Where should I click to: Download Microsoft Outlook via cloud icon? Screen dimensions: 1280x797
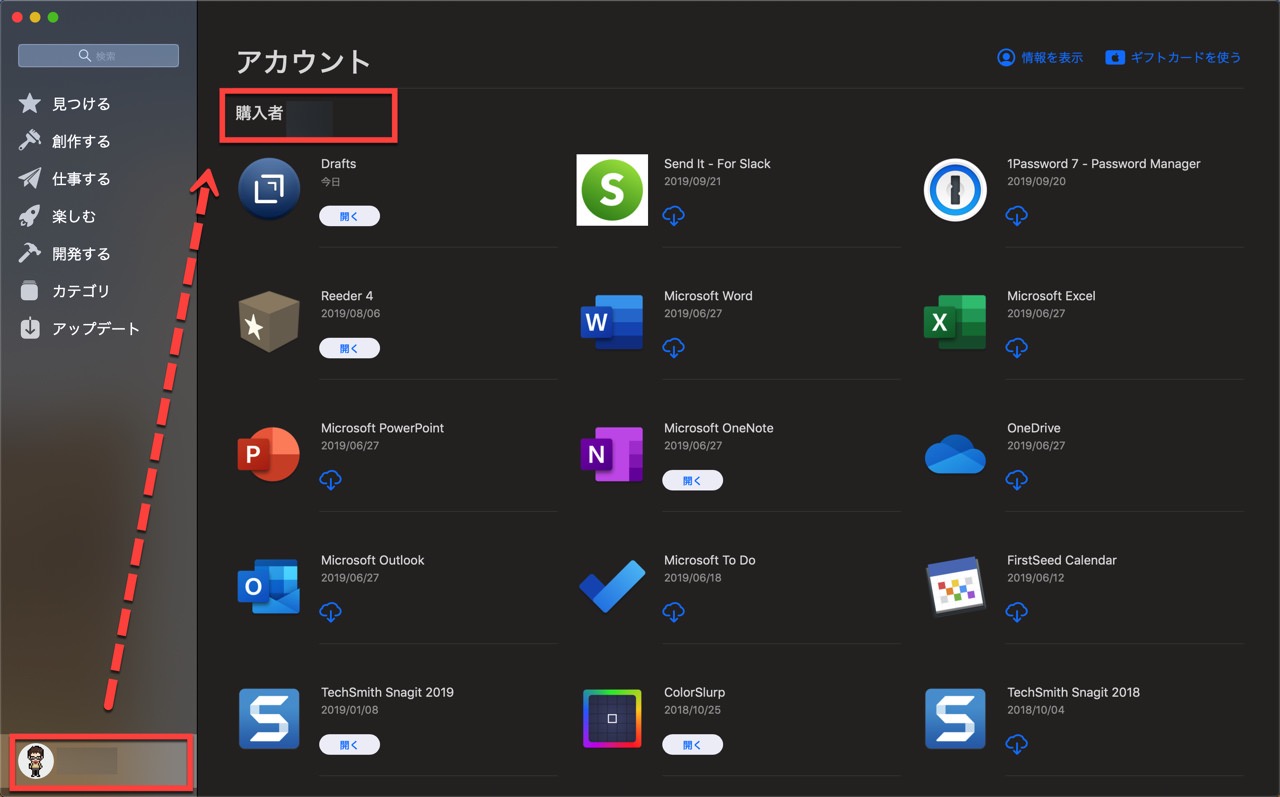click(x=331, y=611)
